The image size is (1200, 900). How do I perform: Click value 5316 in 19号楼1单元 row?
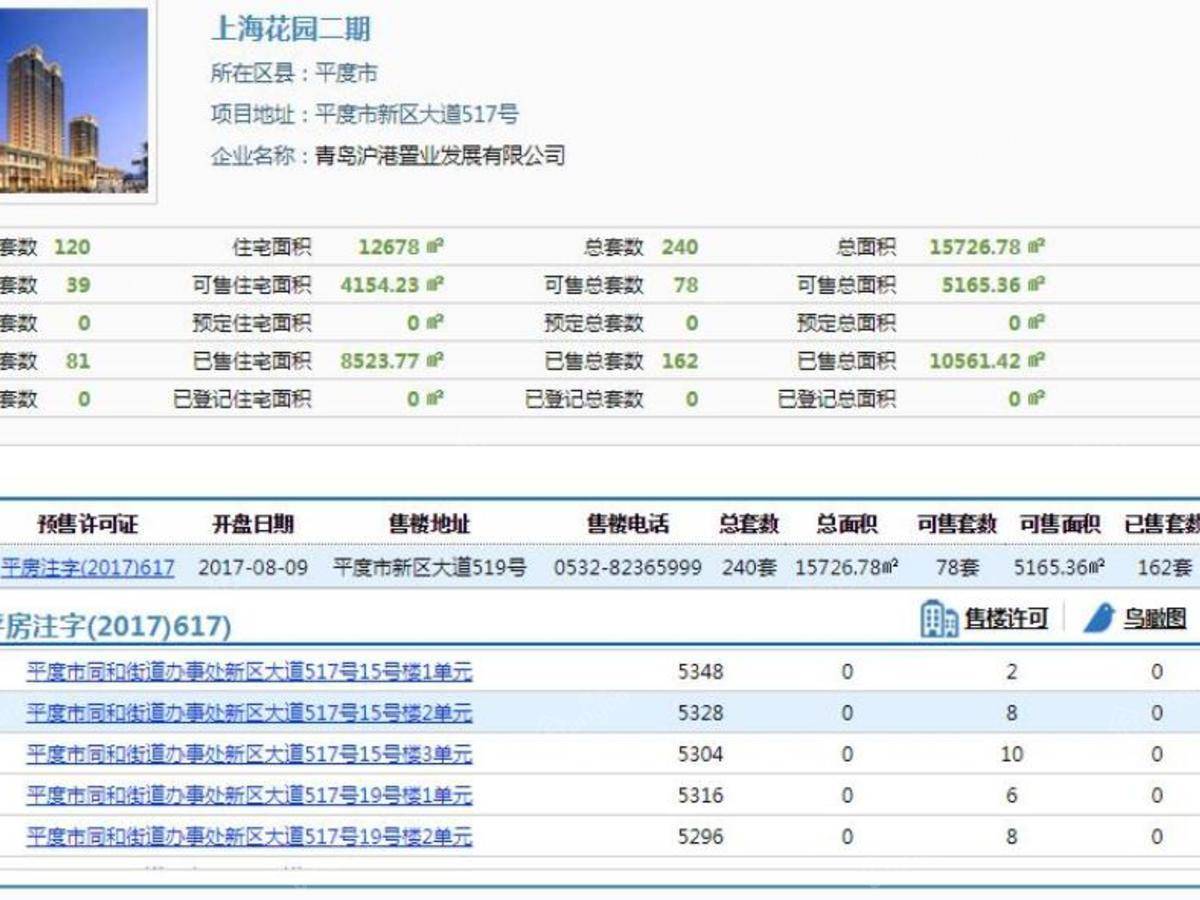(x=700, y=795)
